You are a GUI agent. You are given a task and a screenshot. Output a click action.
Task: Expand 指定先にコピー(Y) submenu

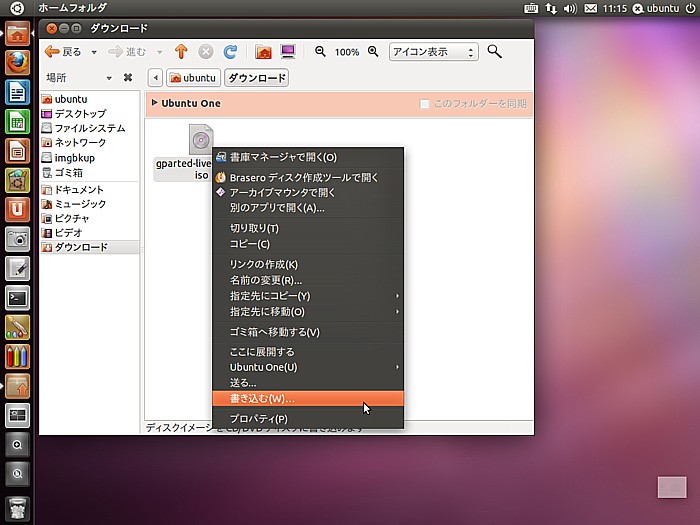pos(308,296)
